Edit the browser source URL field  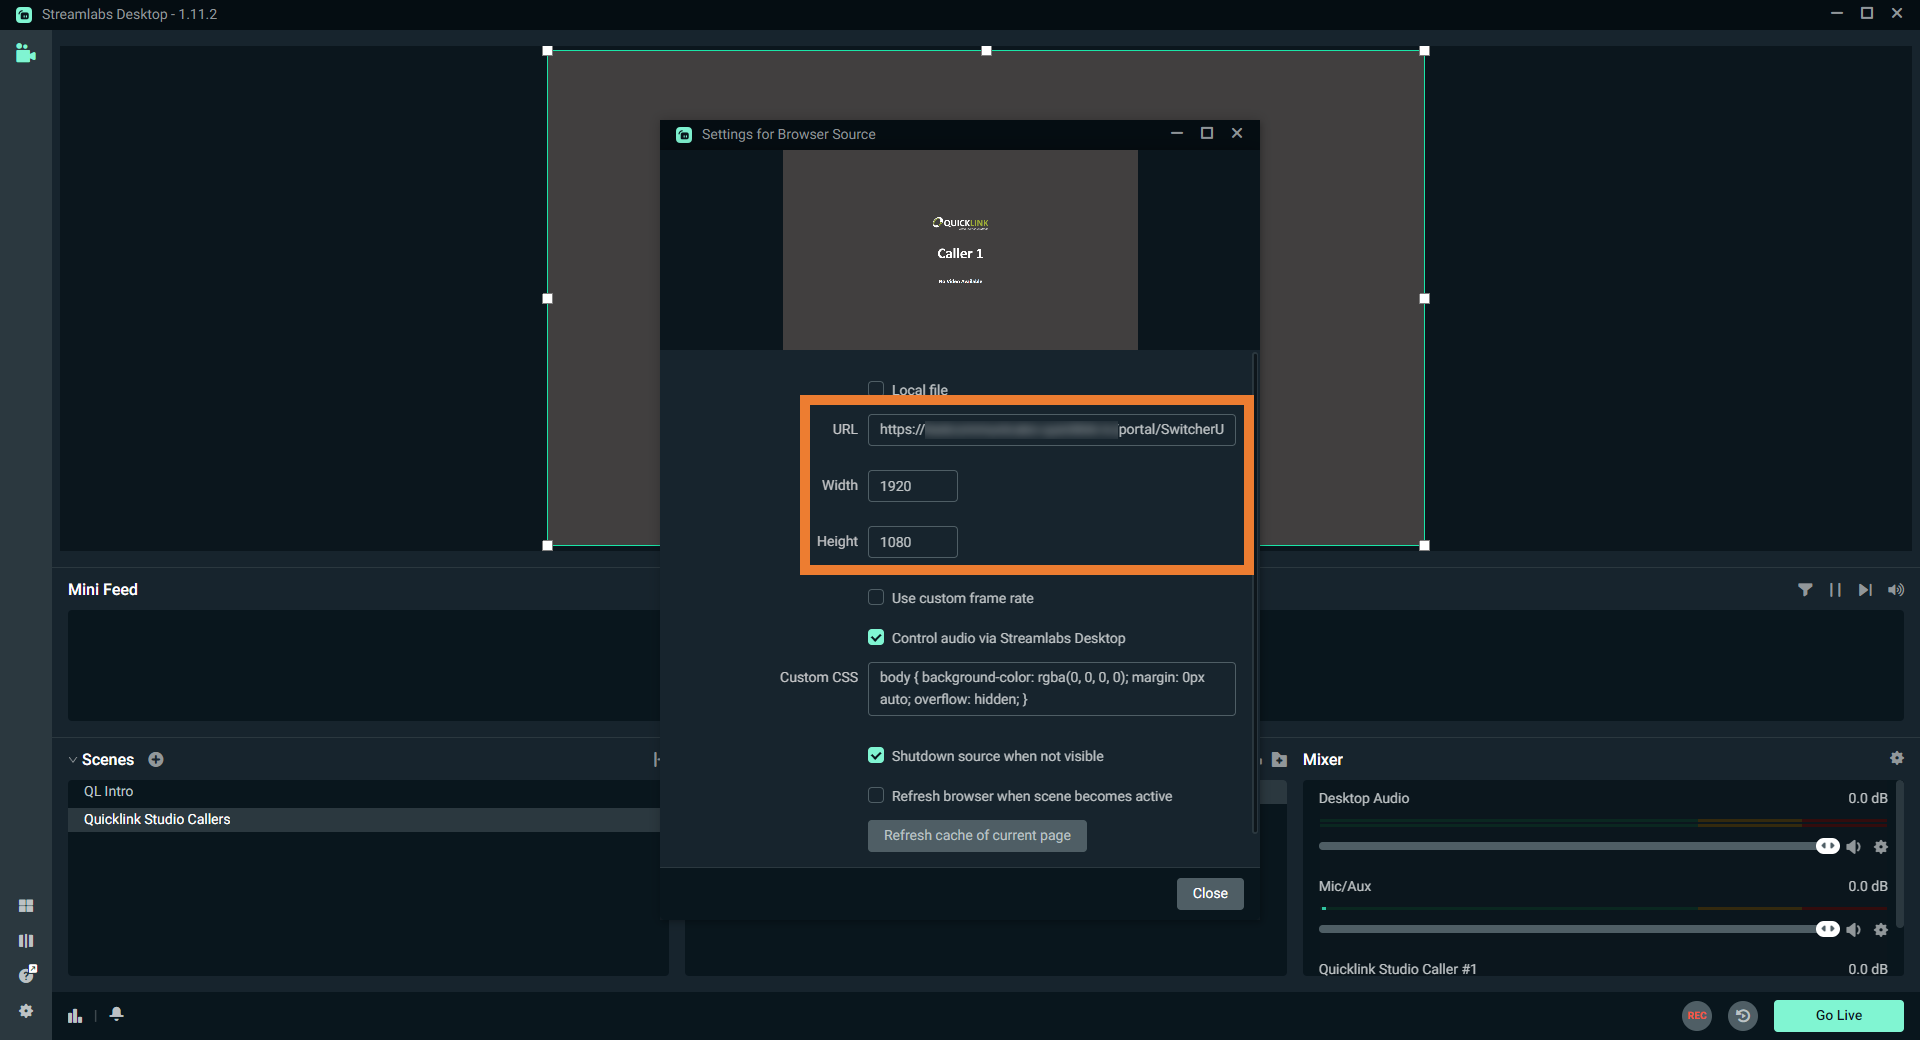click(1052, 430)
